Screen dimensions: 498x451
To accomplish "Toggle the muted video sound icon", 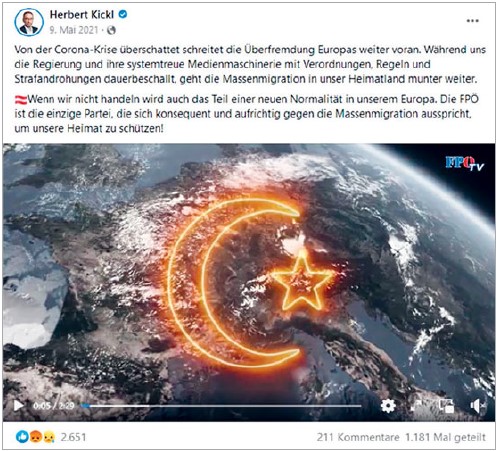I will [478, 406].
